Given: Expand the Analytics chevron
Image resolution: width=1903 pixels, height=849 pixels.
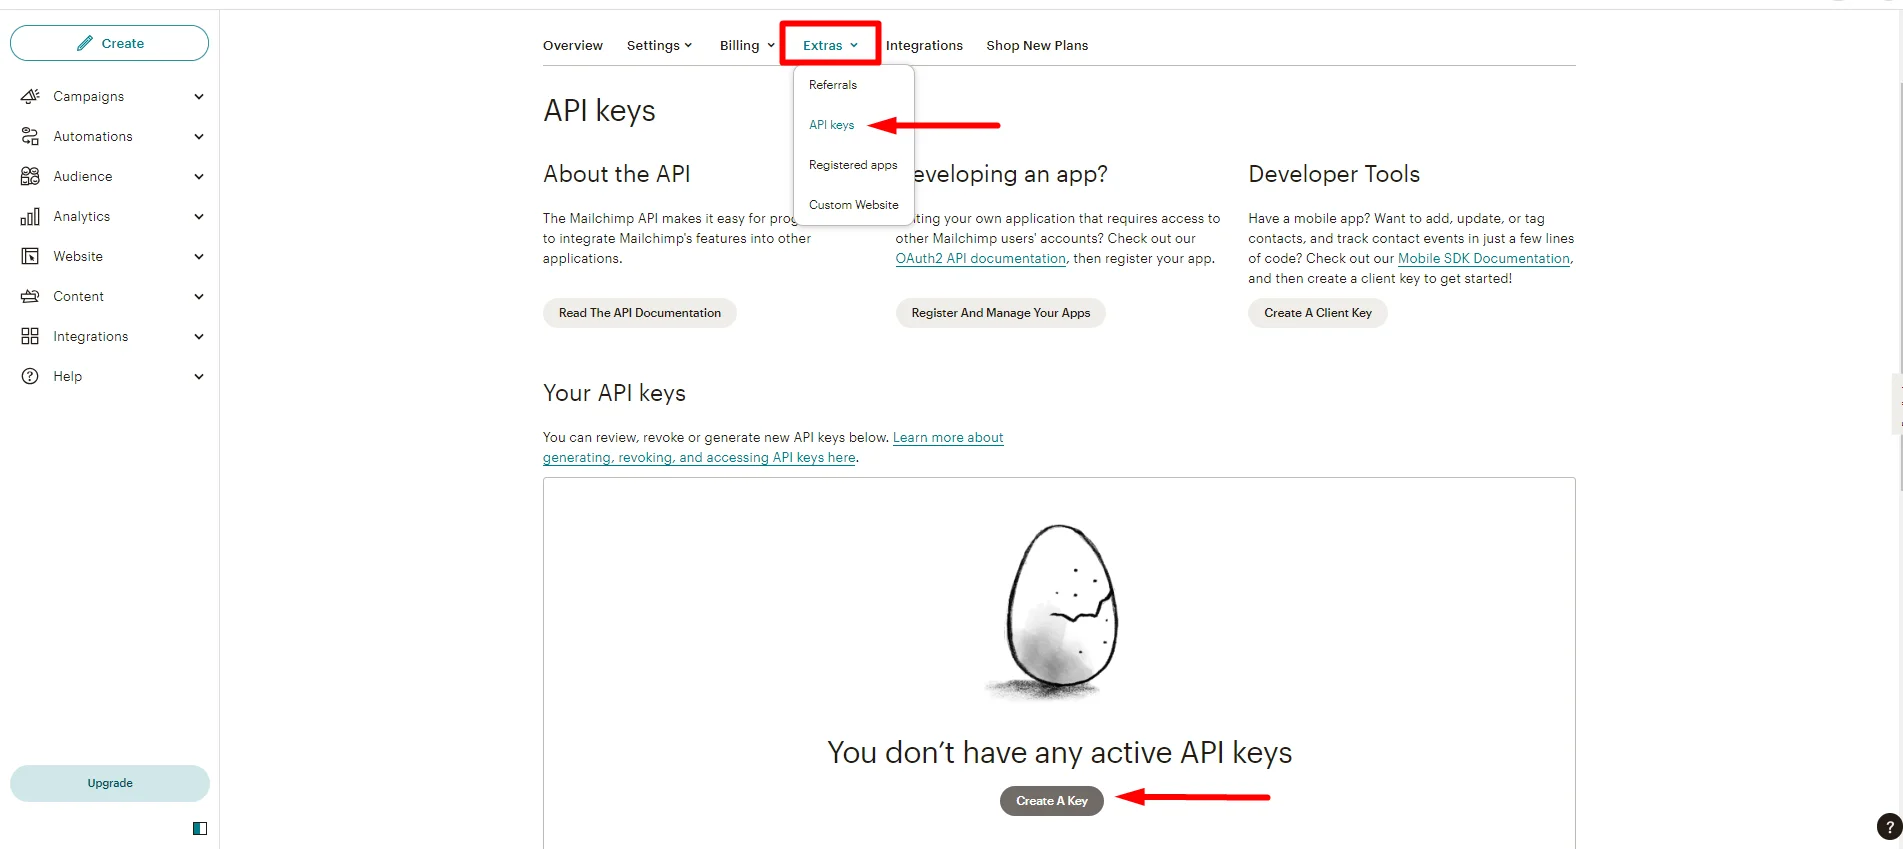Looking at the screenshot, I should pyautogui.click(x=199, y=216).
